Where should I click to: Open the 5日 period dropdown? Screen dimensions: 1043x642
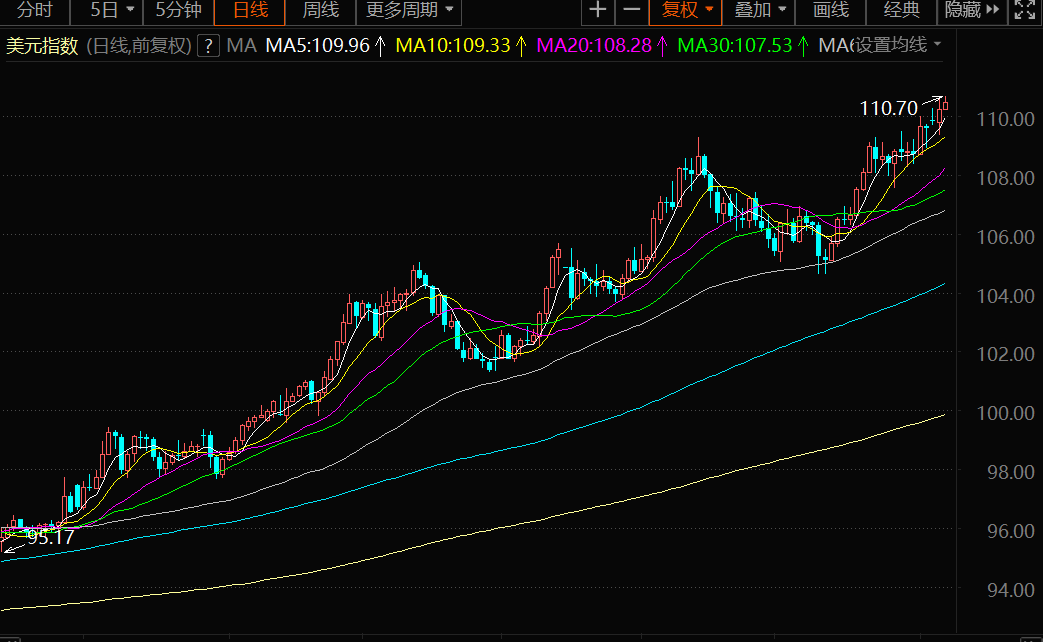pos(112,11)
